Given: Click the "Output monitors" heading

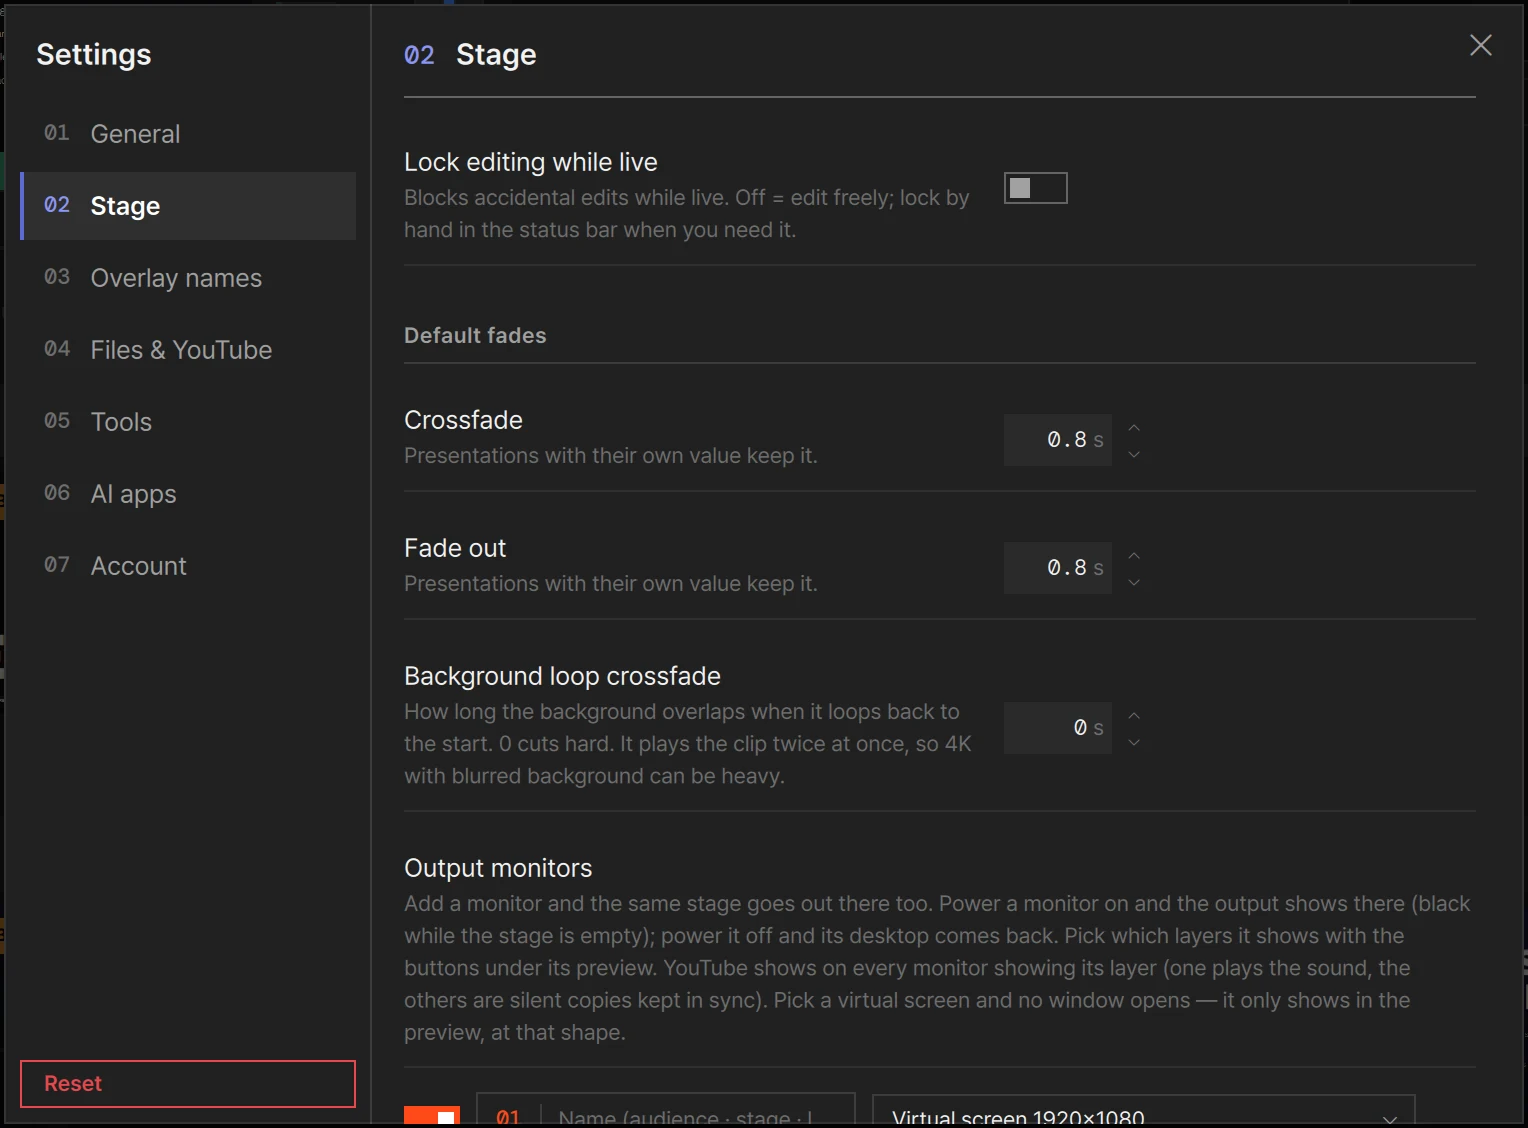Looking at the screenshot, I should (x=498, y=868).
